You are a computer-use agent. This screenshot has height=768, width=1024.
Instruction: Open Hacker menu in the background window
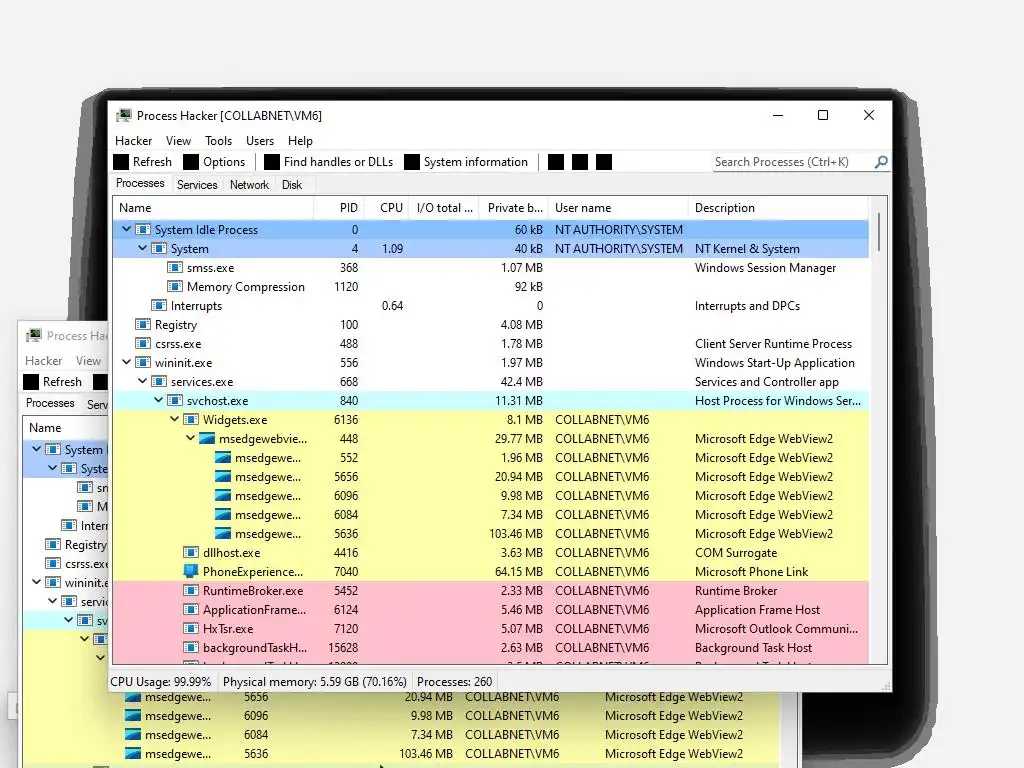[x=43, y=360]
